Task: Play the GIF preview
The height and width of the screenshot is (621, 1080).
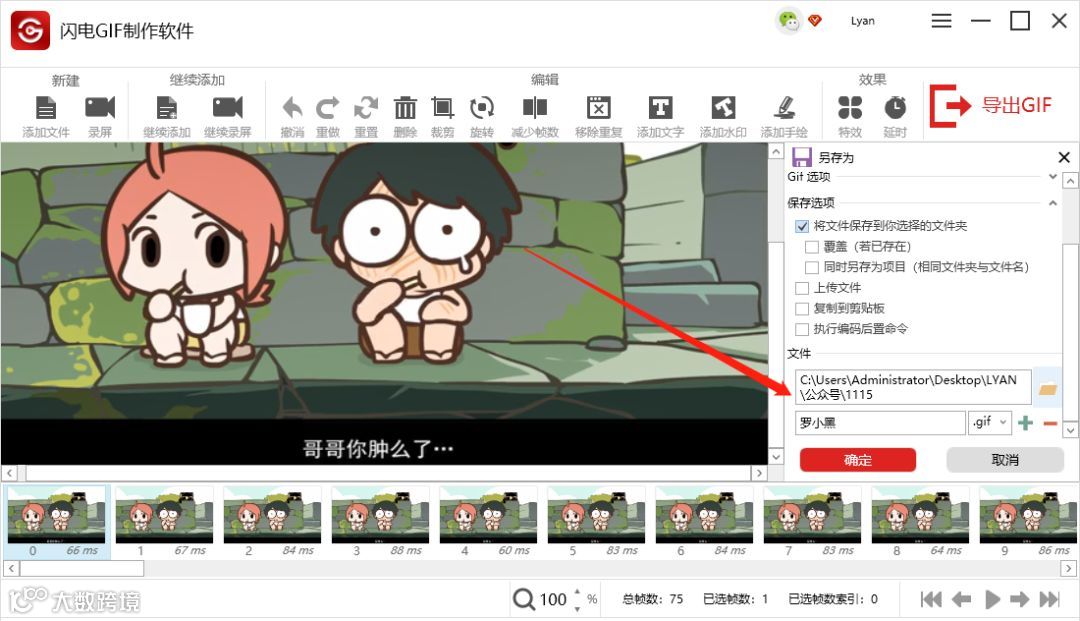Action: [x=993, y=599]
